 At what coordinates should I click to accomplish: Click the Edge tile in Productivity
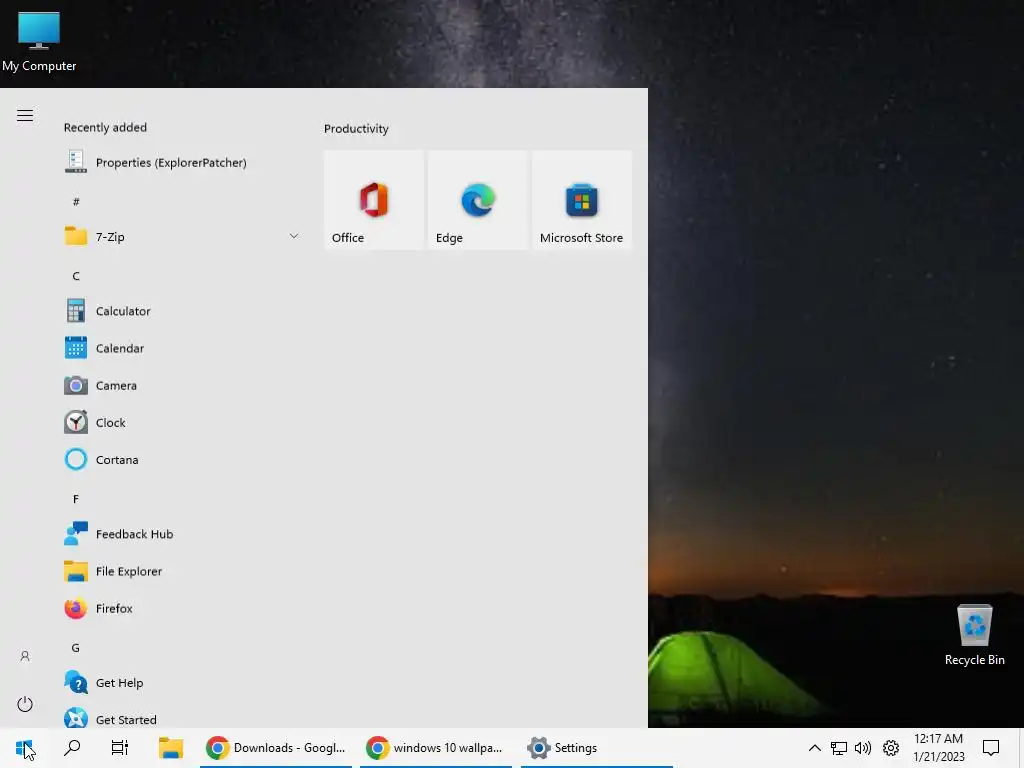477,200
